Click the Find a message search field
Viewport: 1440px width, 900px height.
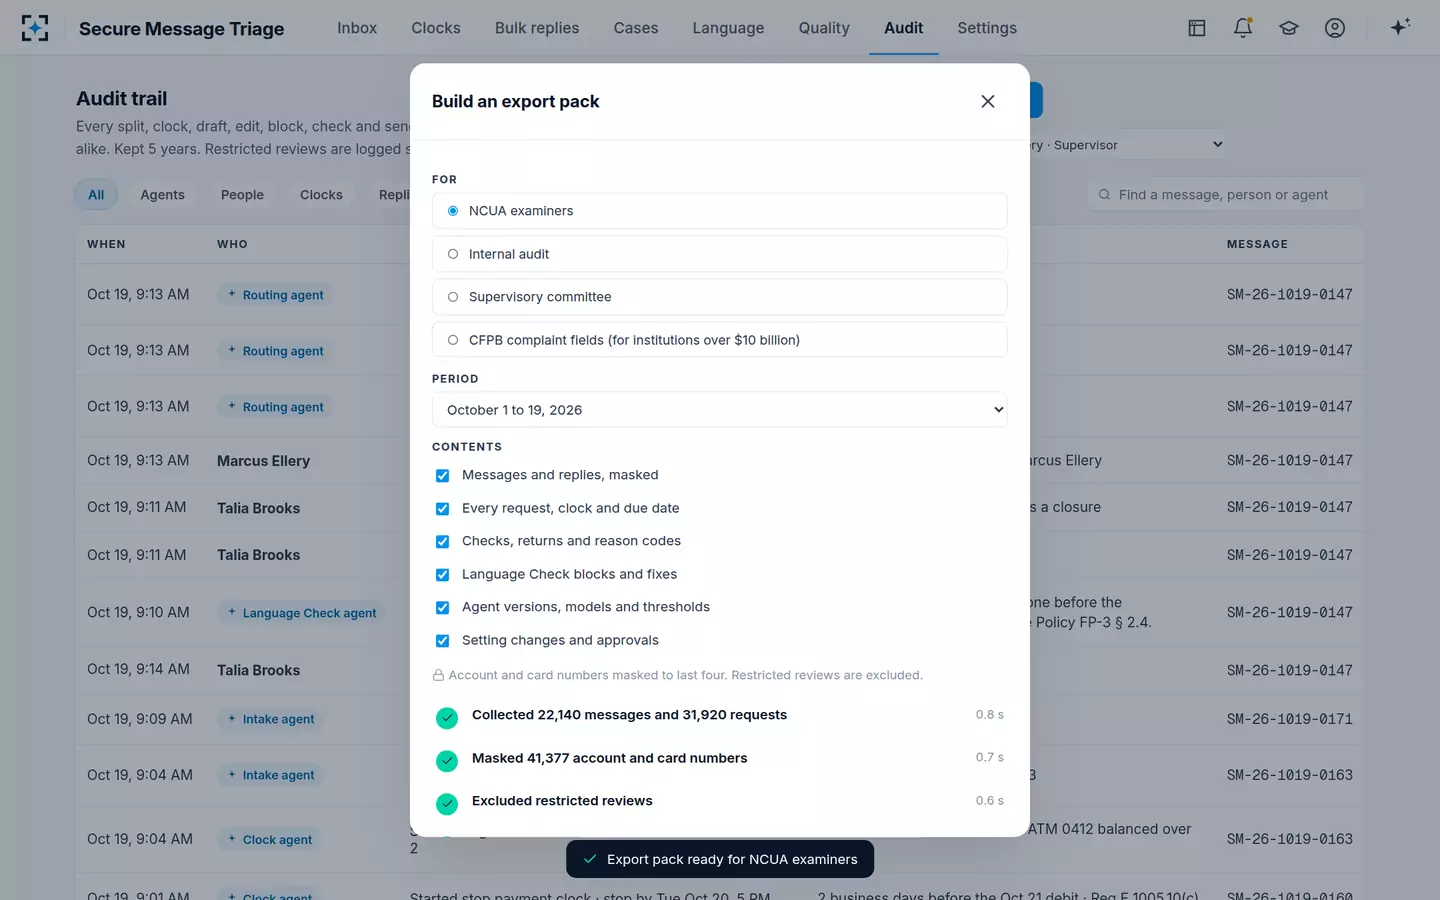1225,195
